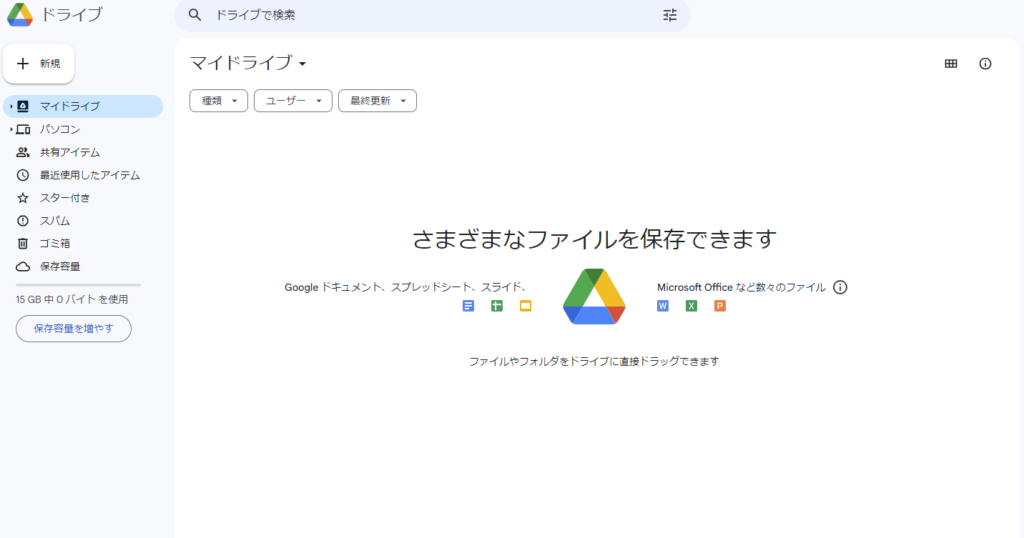Click the search magnifier icon

pyautogui.click(x=195, y=14)
